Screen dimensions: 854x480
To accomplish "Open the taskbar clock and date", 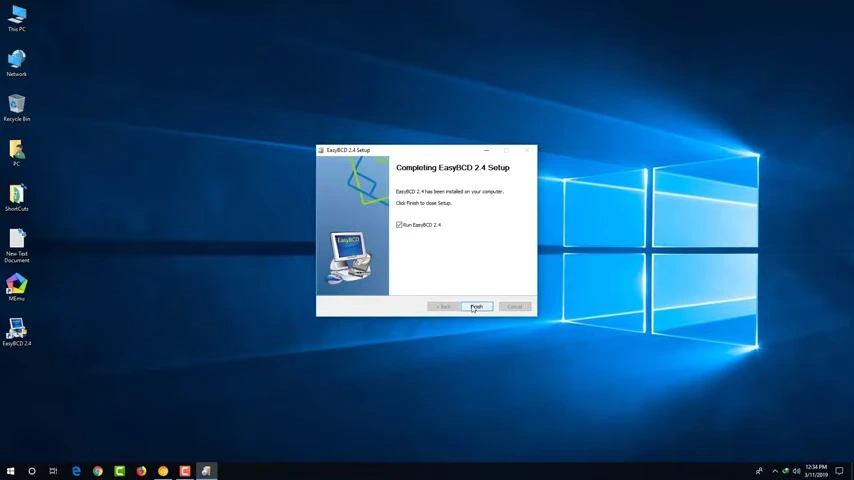I will 816,471.
